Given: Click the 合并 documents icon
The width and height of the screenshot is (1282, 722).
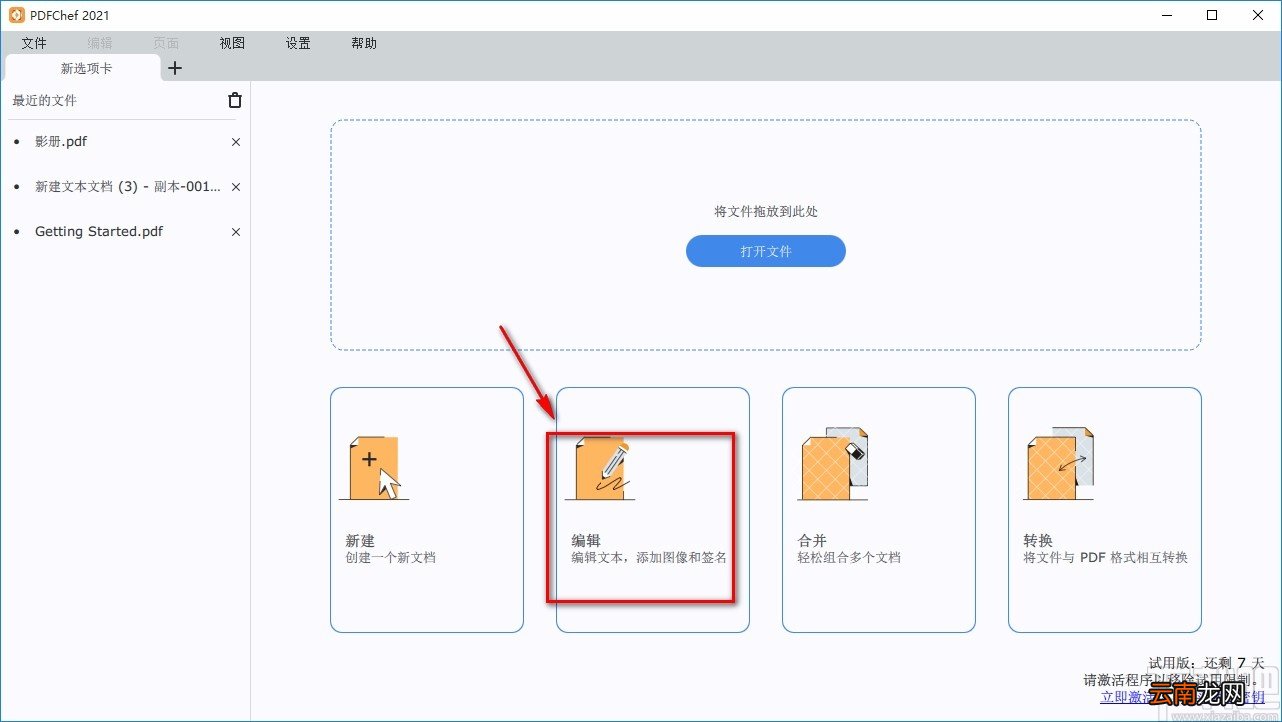Looking at the screenshot, I should [x=833, y=464].
